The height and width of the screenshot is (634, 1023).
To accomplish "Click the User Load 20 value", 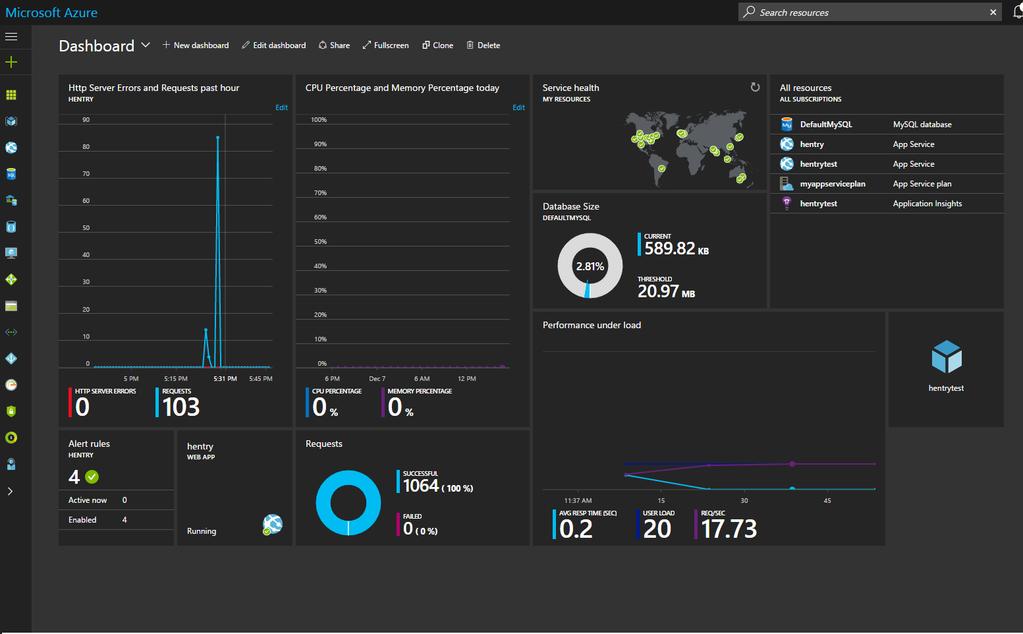I will (x=657, y=528).
